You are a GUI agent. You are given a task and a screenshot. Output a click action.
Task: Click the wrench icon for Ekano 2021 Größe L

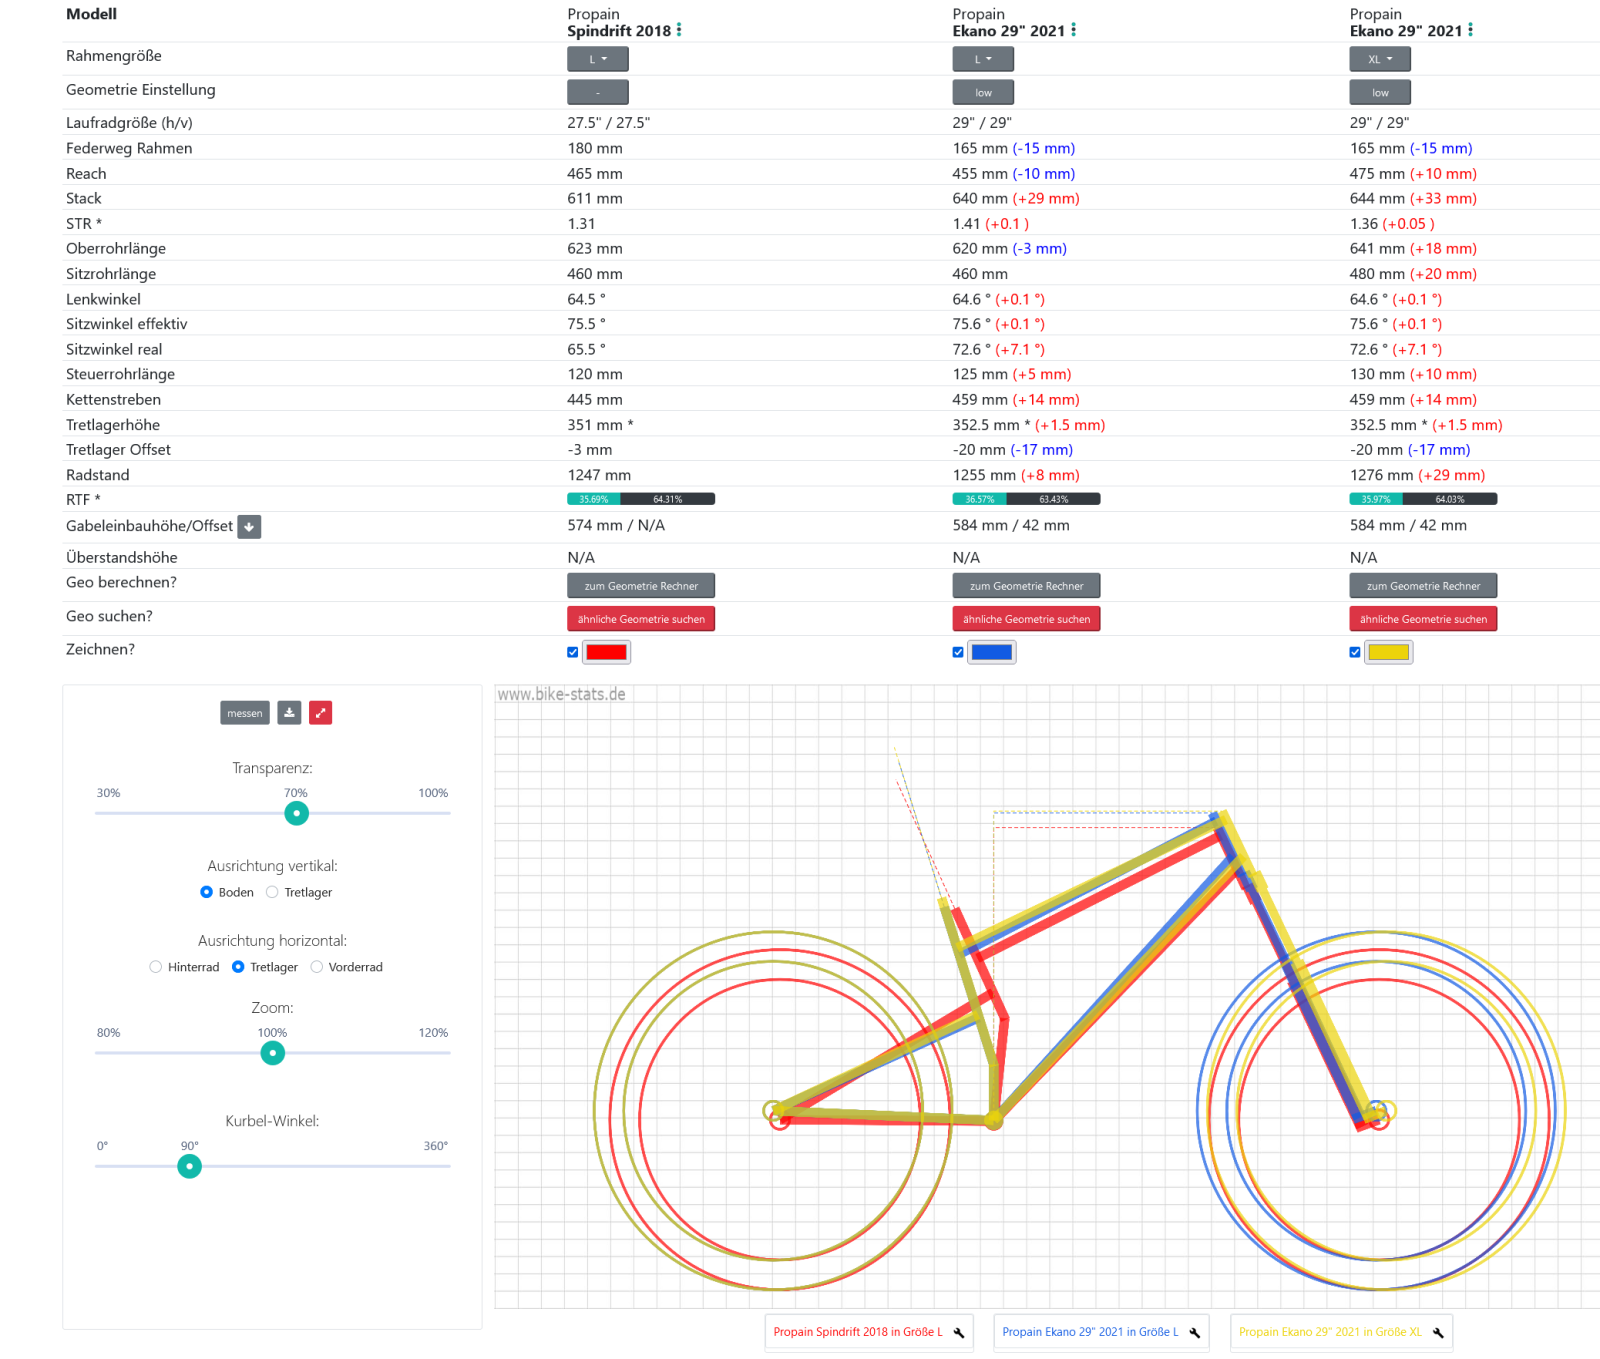1194,1333
